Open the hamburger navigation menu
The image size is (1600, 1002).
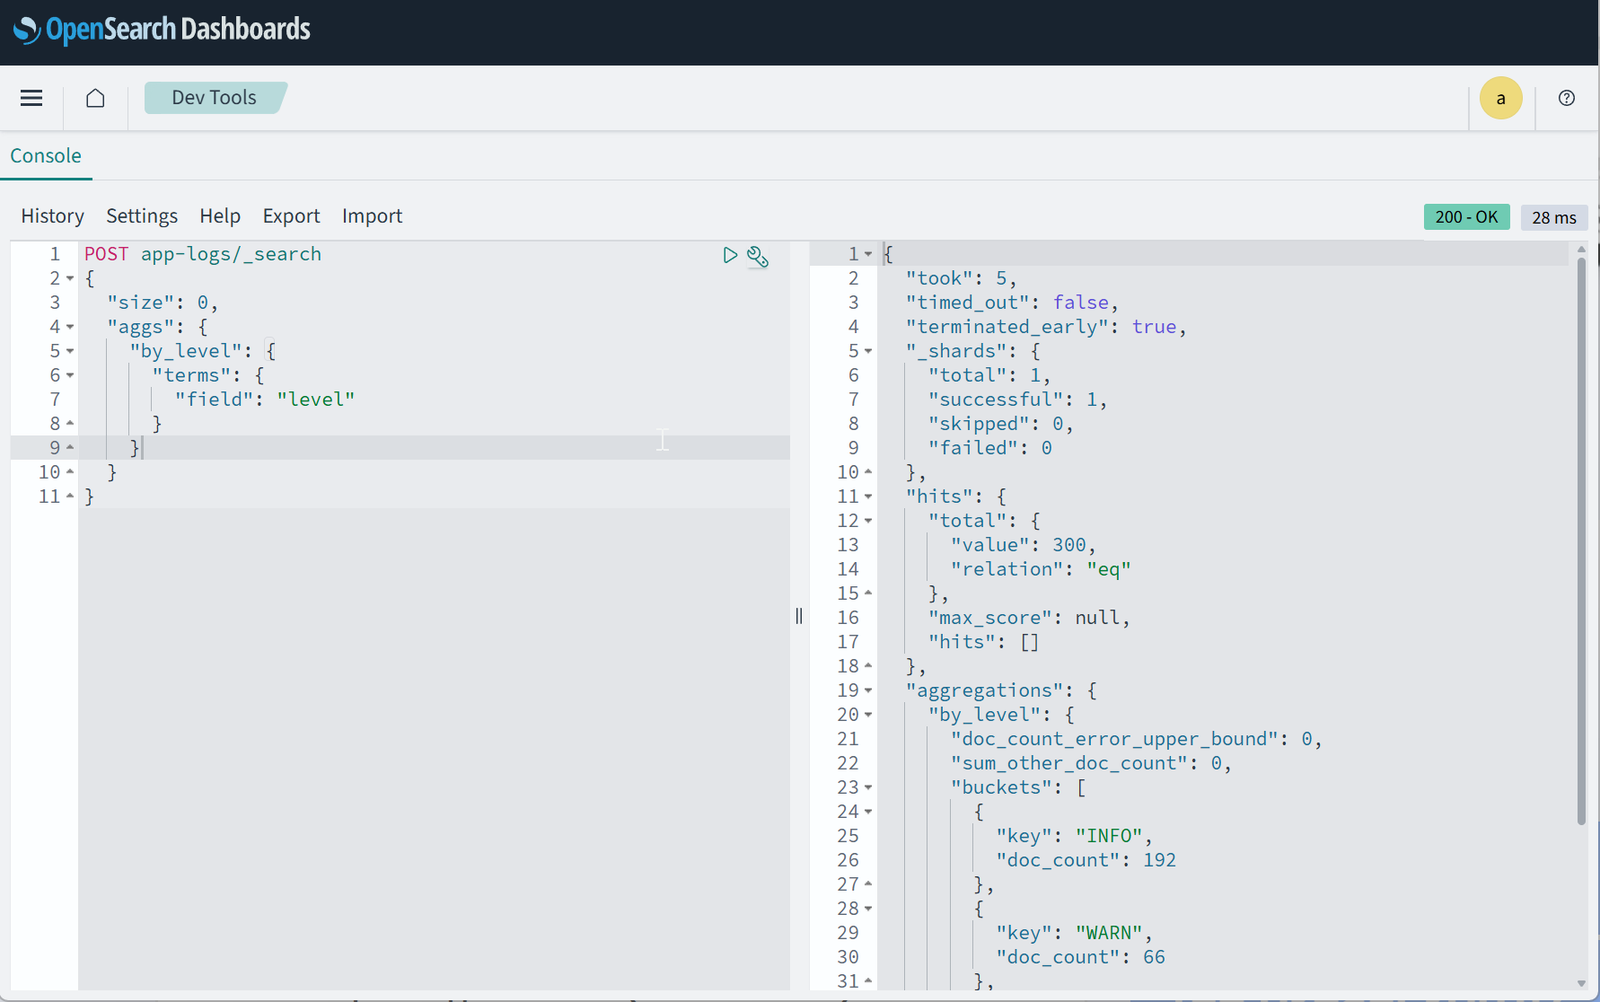point(31,98)
